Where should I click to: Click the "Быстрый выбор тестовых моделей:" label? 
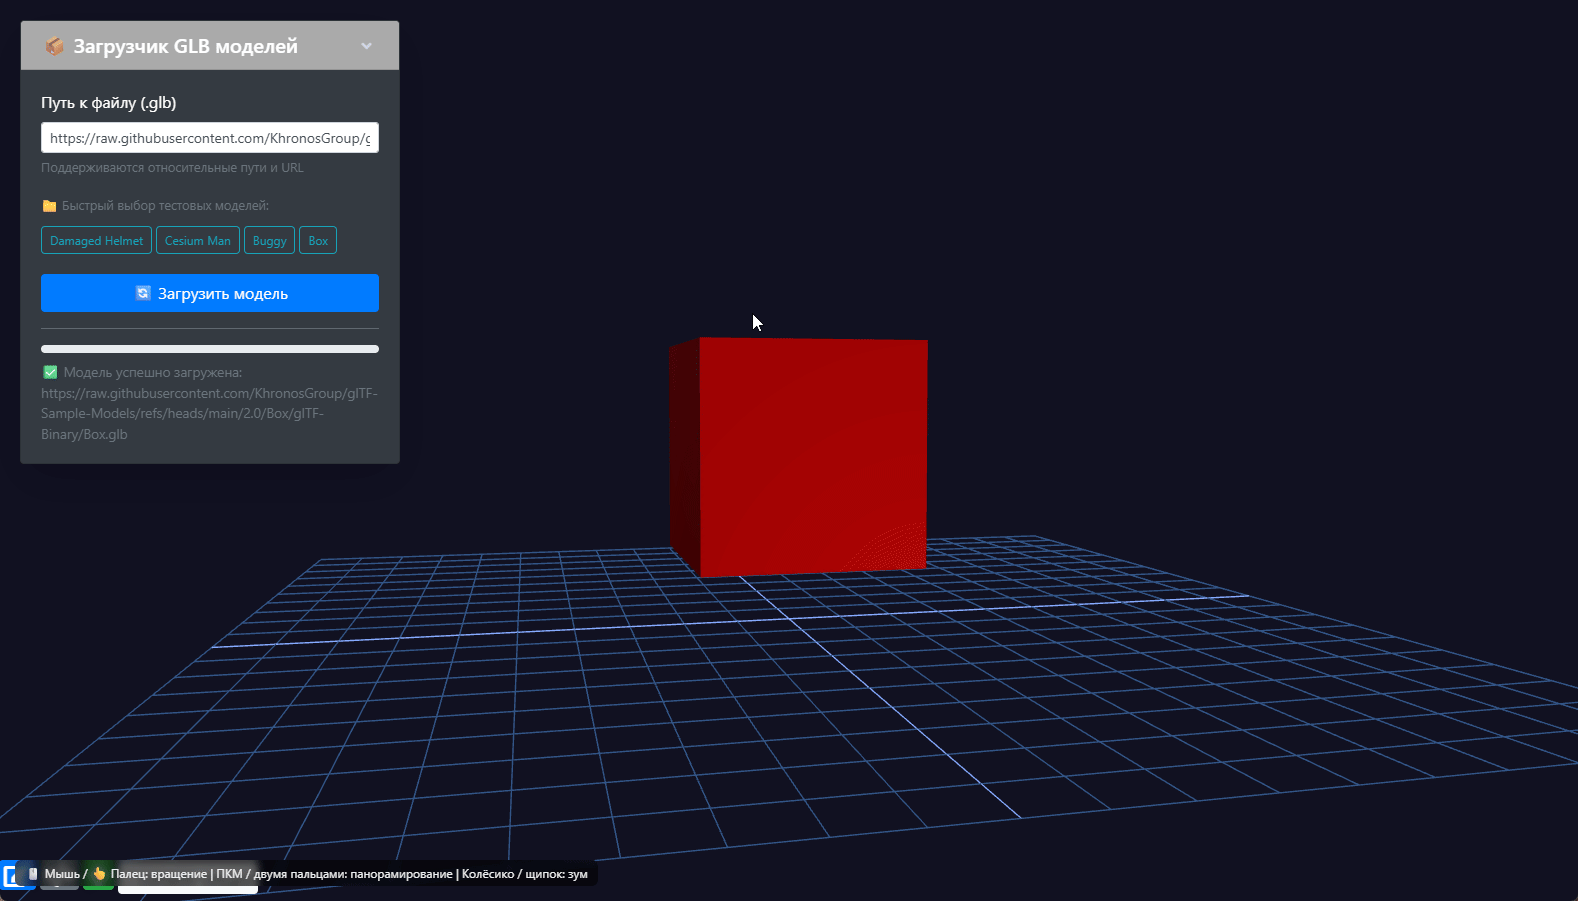click(x=165, y=206)
